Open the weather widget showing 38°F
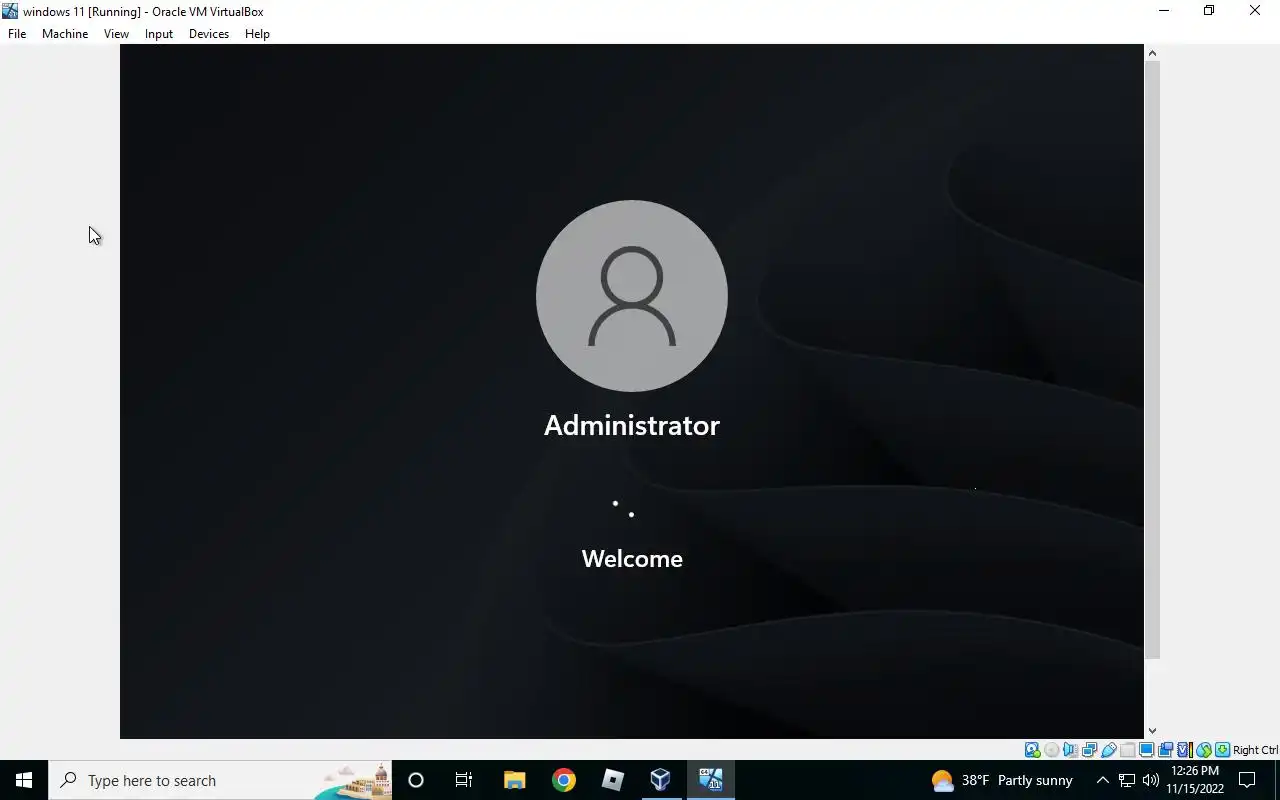1280x800 pixels. 1002,780
